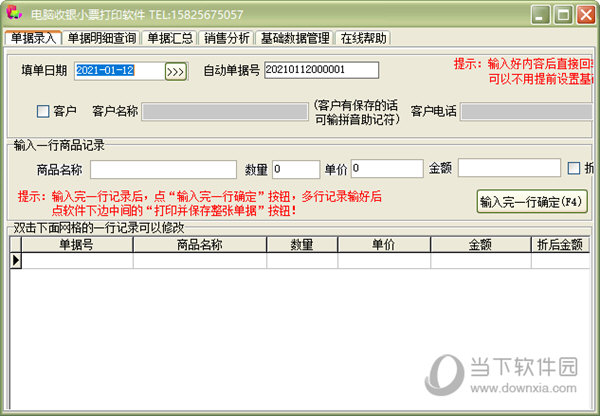Click the 数量 input field

296,169
